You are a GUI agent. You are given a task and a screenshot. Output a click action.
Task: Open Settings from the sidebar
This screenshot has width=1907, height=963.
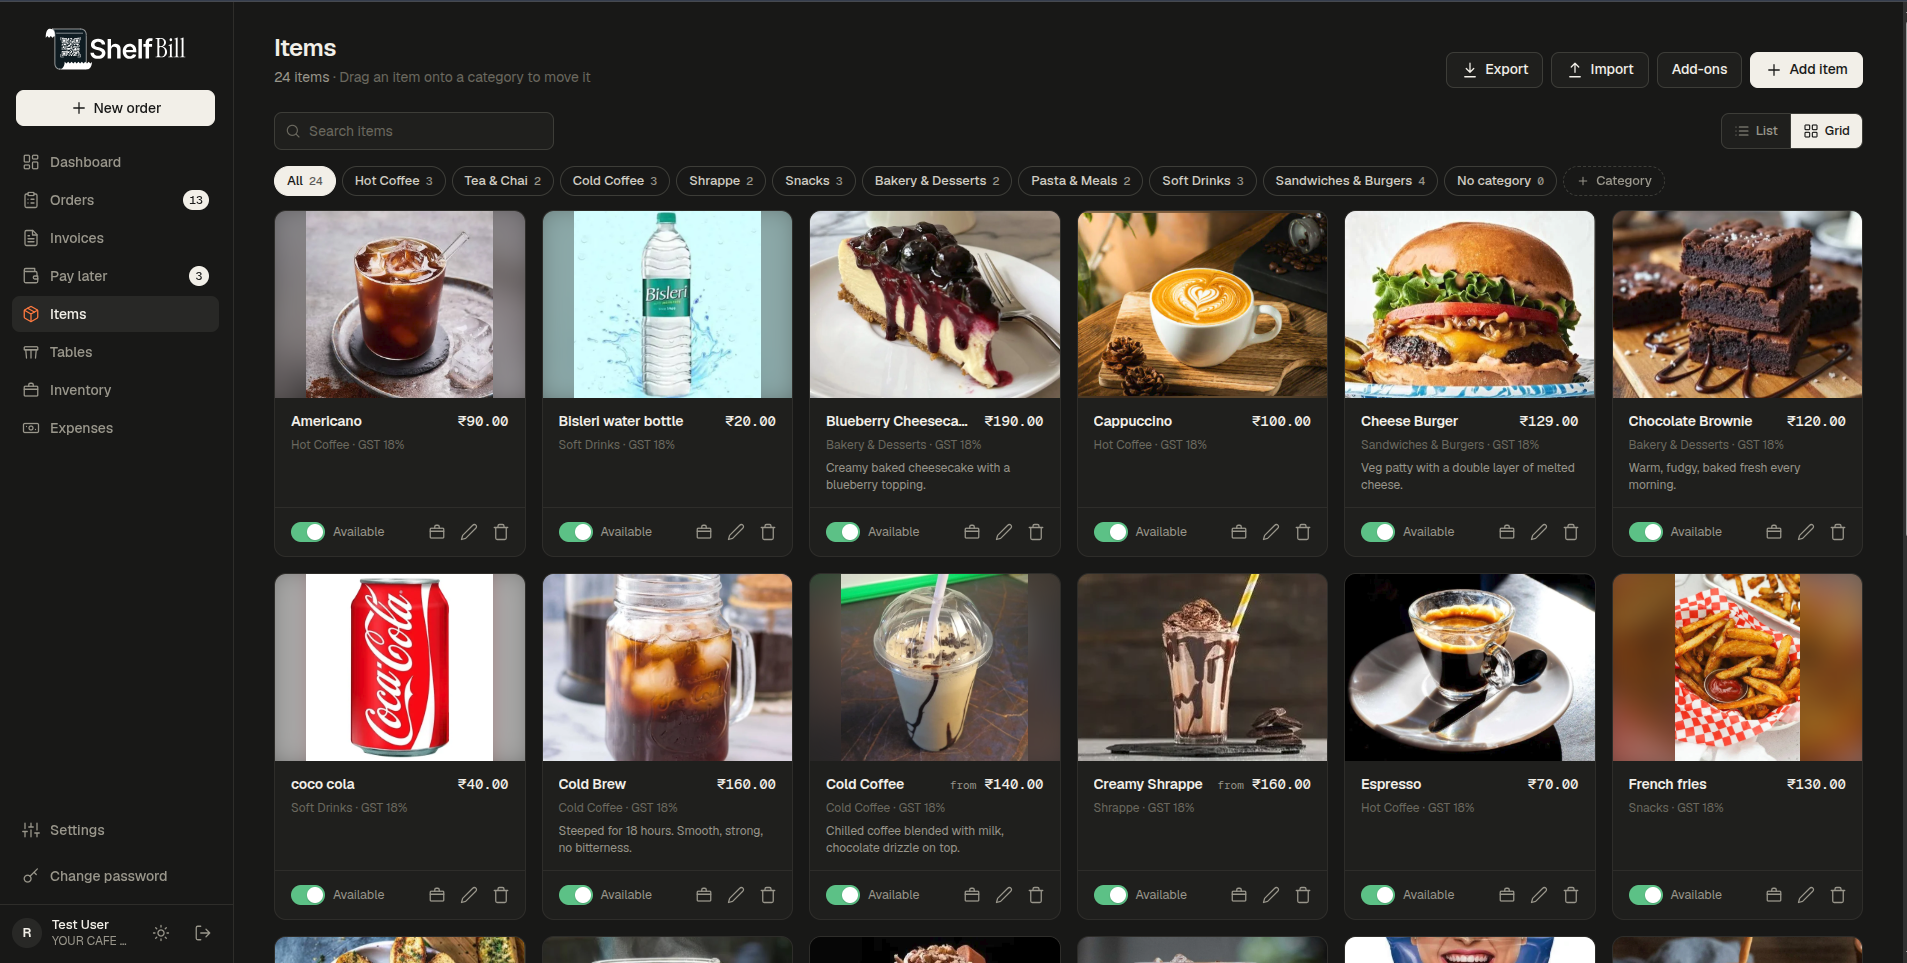[116, 830]
